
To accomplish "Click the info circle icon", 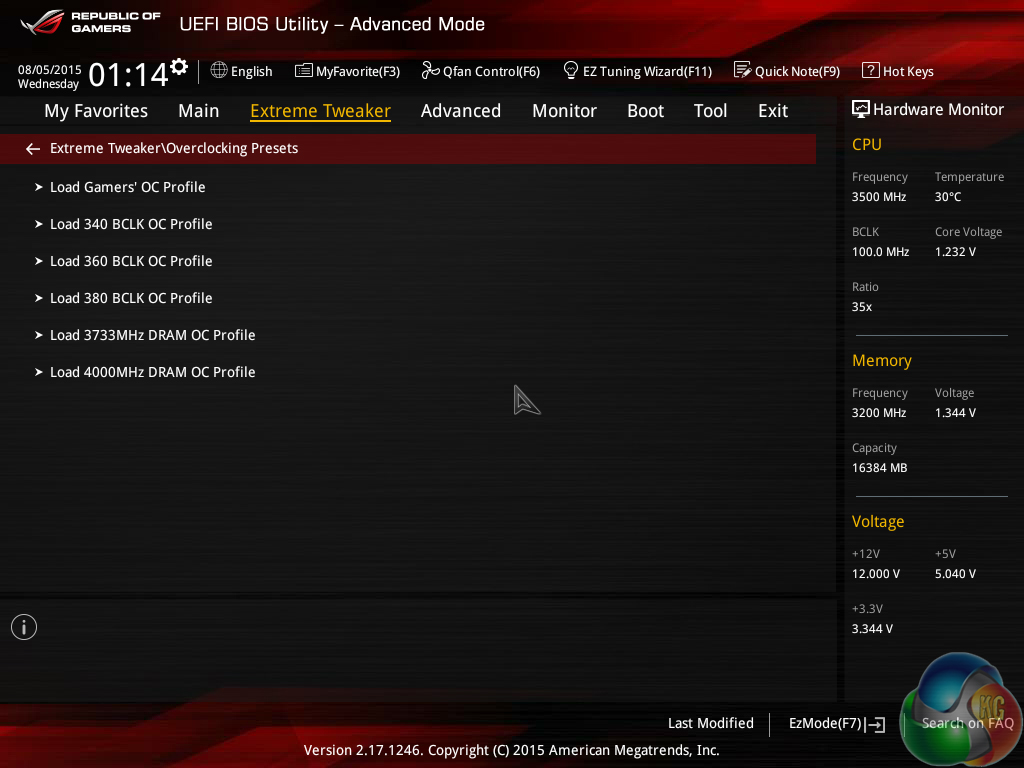I will pyautogui.click(x=24, y=627).
